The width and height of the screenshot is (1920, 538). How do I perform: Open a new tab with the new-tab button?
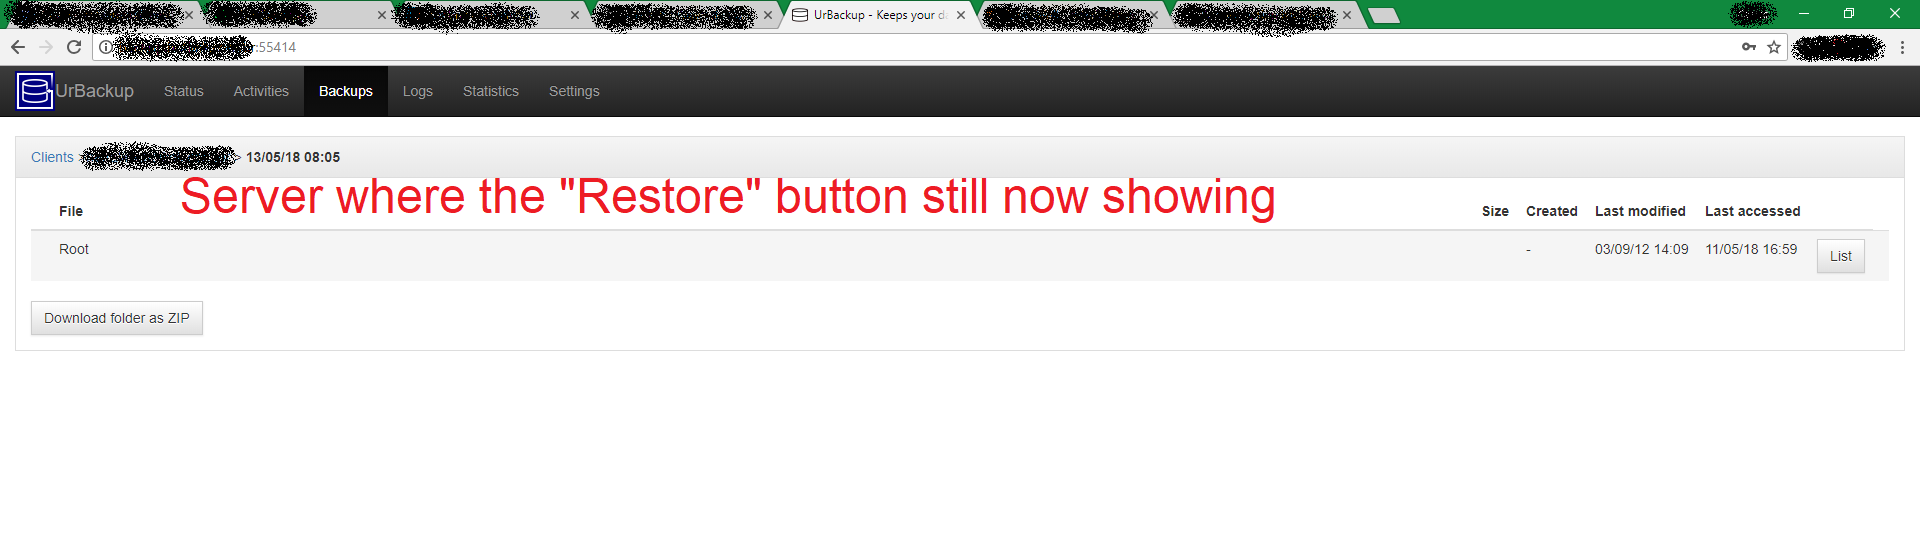[x=1383, y=15]
